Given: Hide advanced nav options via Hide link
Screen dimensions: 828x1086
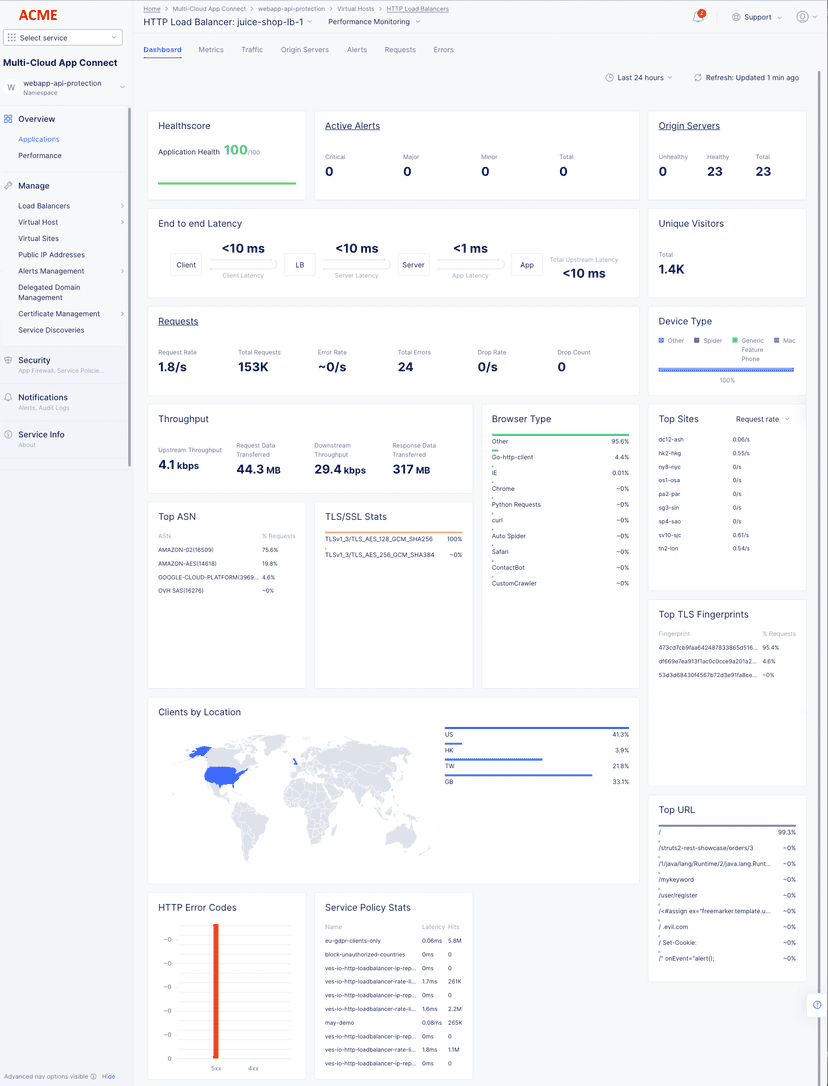Looking at the screenshot, I should (108, 1077).
